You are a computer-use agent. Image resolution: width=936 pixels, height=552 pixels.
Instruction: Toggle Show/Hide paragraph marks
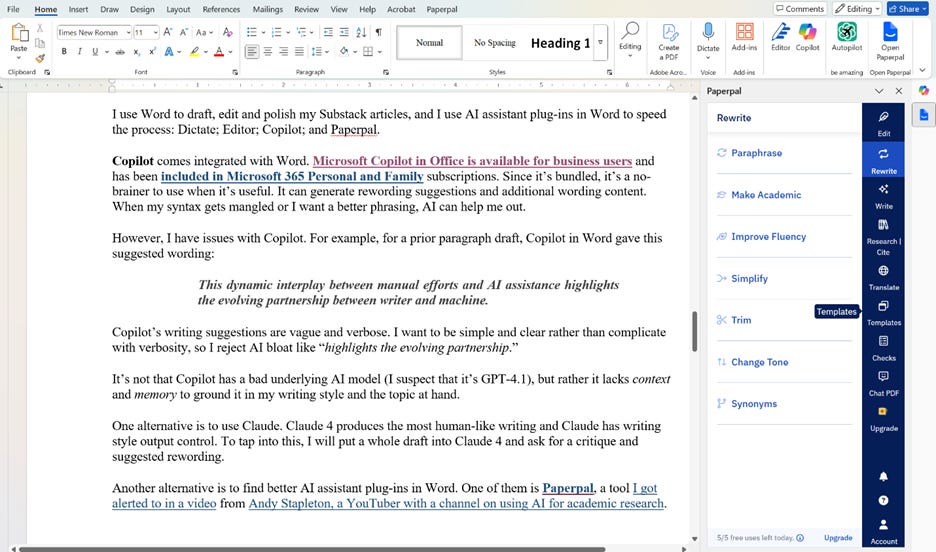(x=378, y=32)
